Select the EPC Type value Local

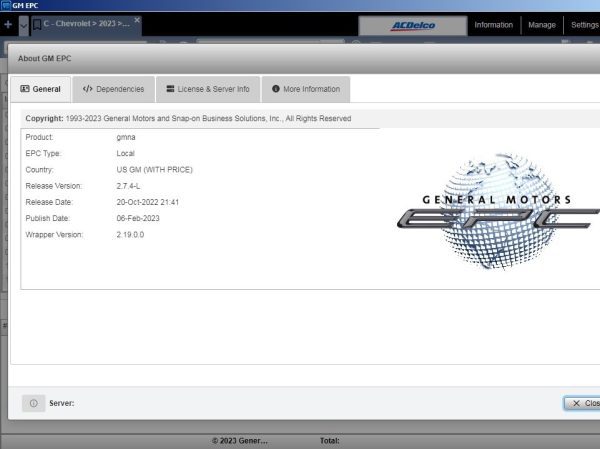click(126, 153)
